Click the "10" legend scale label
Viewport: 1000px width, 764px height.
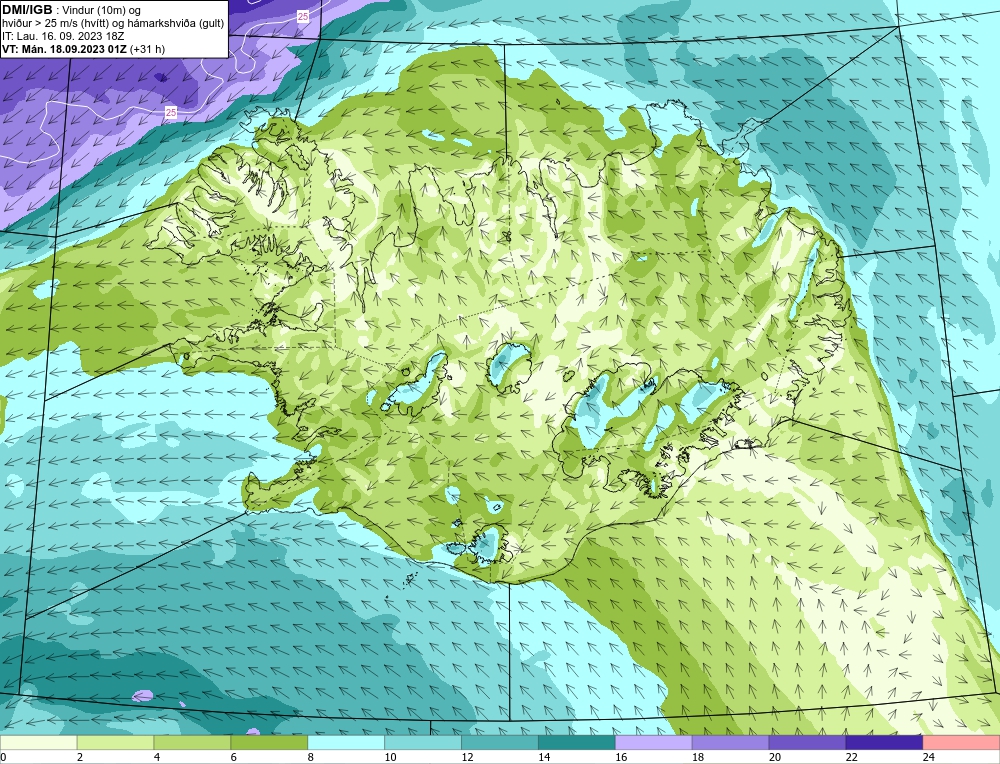point(390,757)
